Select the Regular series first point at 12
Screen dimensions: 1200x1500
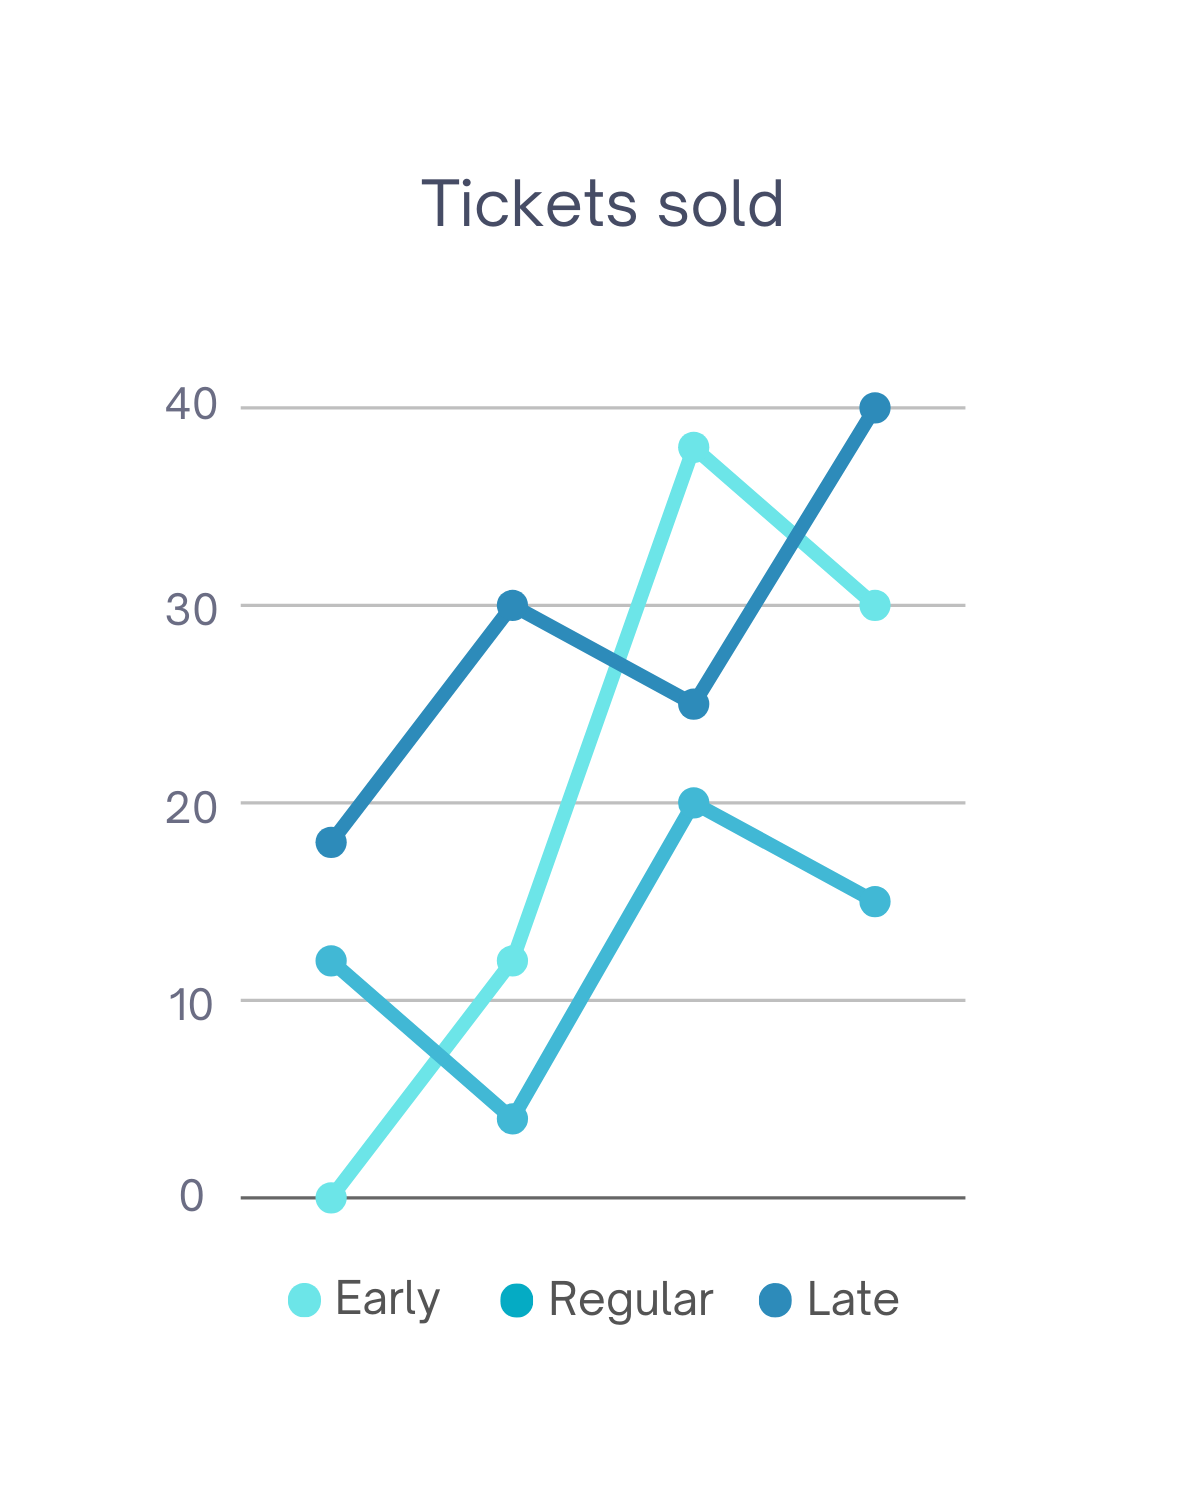(331, 961)
